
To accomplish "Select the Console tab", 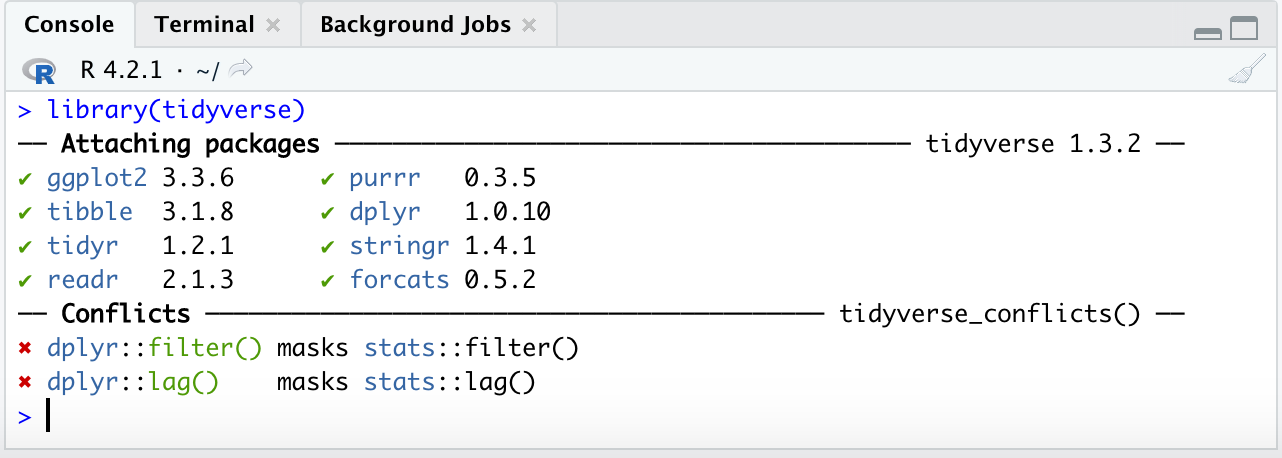I will tap(68, 25).
